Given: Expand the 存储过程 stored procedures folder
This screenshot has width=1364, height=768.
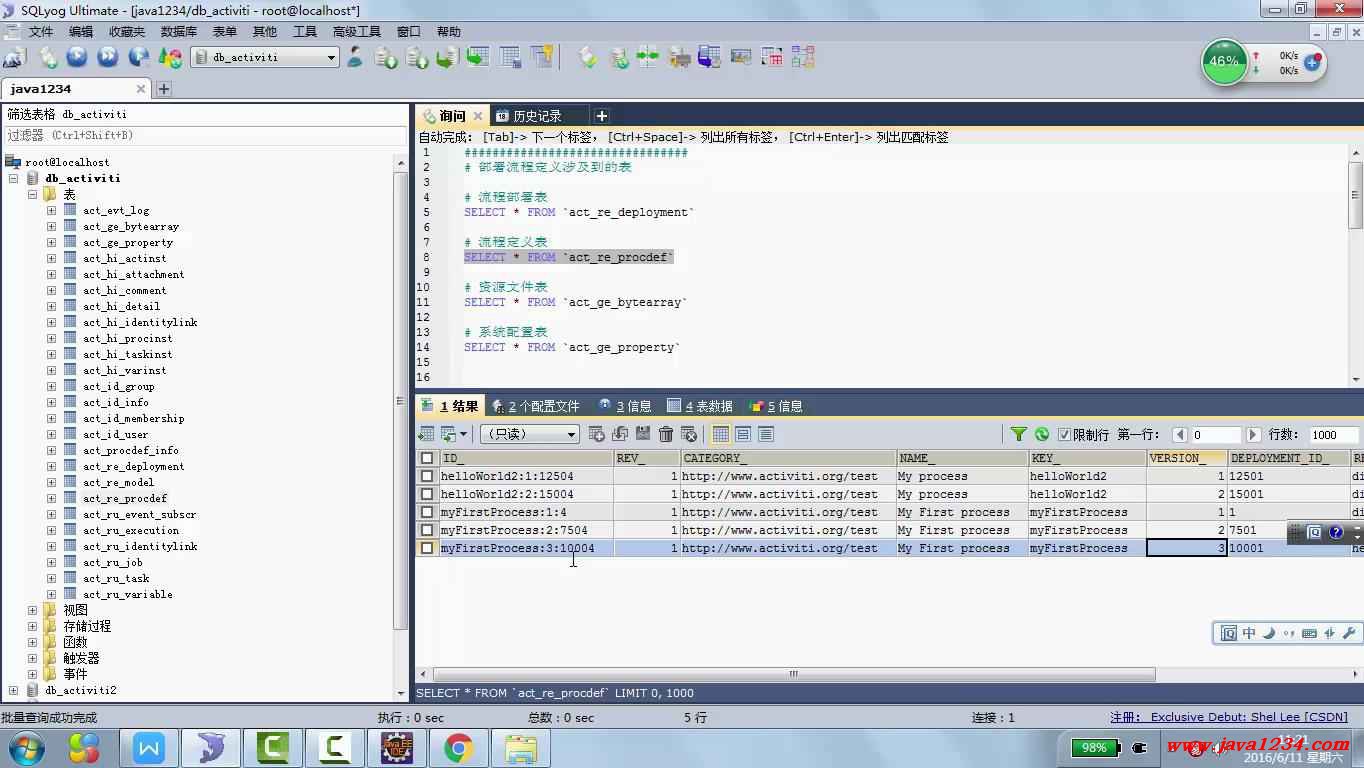Looking at the screenshot, I should coord(32,626).
